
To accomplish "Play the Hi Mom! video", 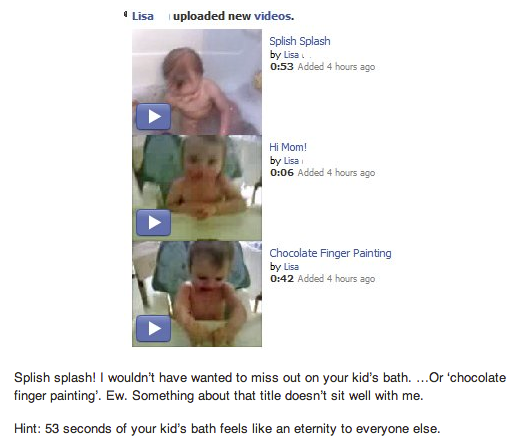I will tap(153, 222).
